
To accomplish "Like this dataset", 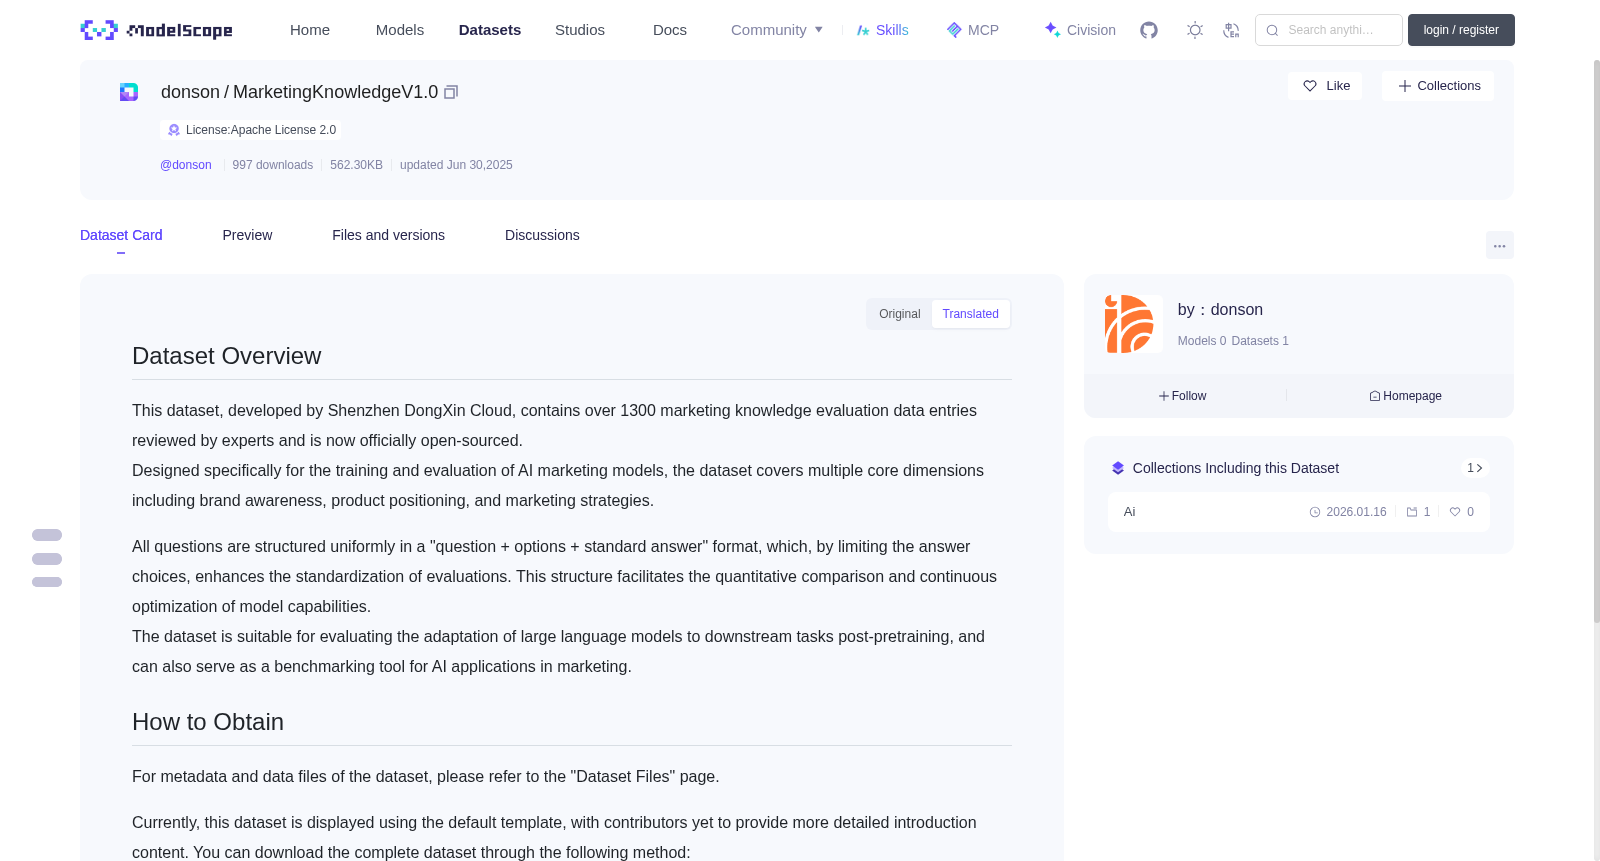I will pyautogui.click(x=1325, y=86).
